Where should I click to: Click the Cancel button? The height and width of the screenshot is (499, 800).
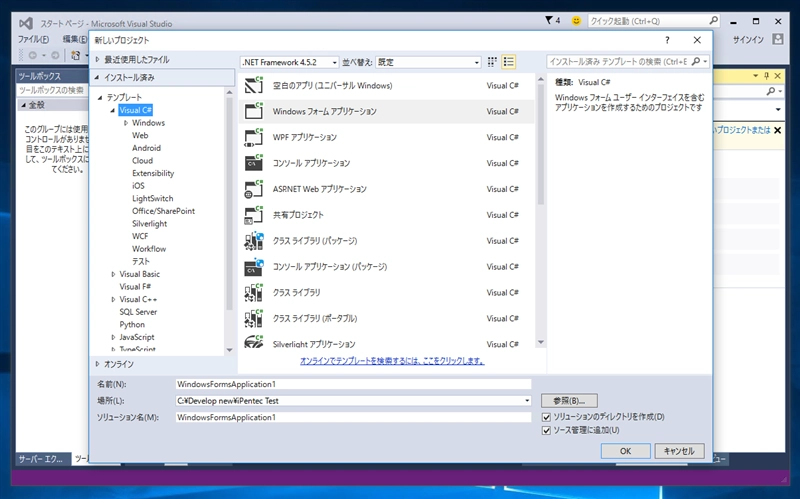point(679,451)
